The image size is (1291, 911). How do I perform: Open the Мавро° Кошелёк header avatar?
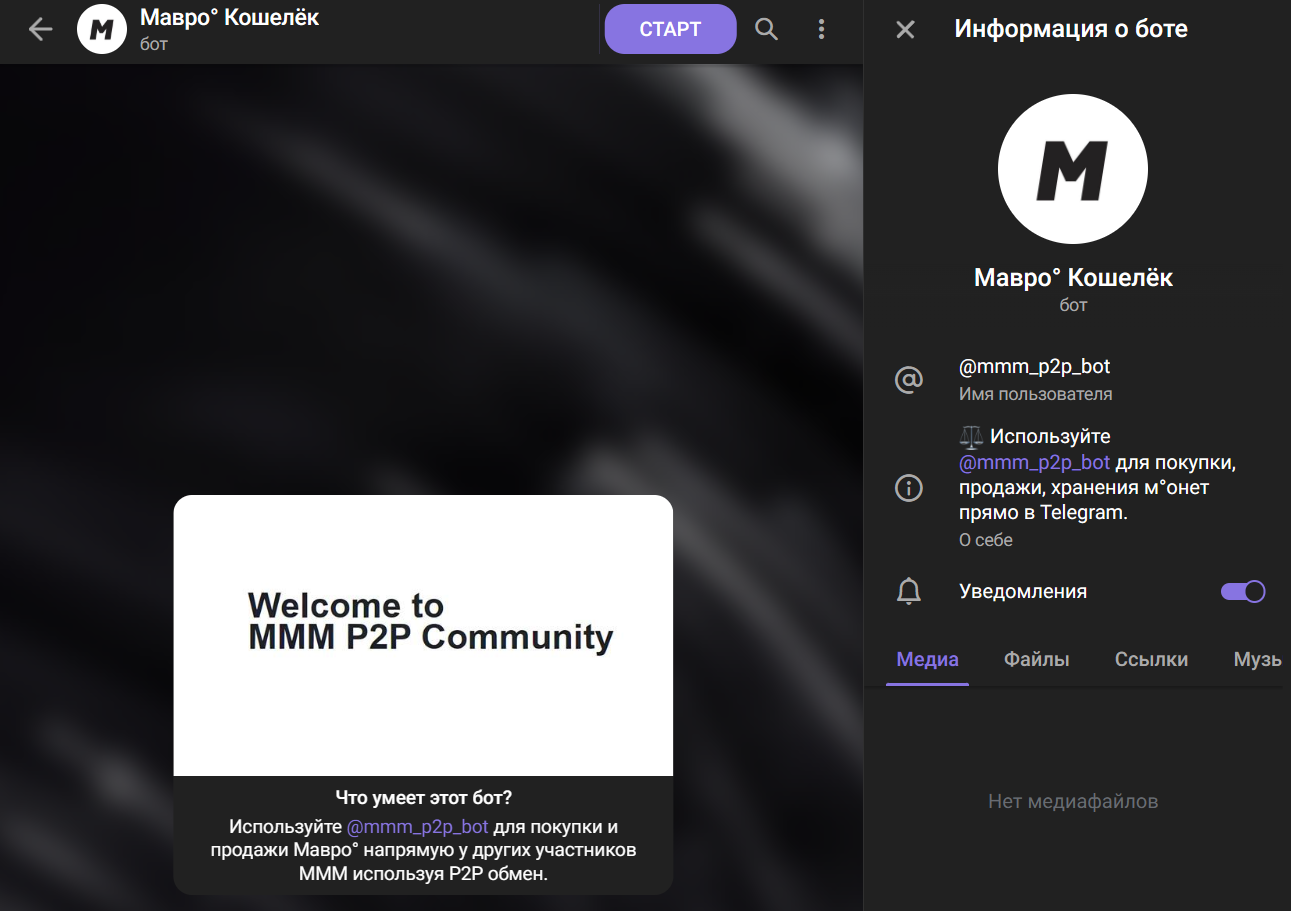coord(102,30)
